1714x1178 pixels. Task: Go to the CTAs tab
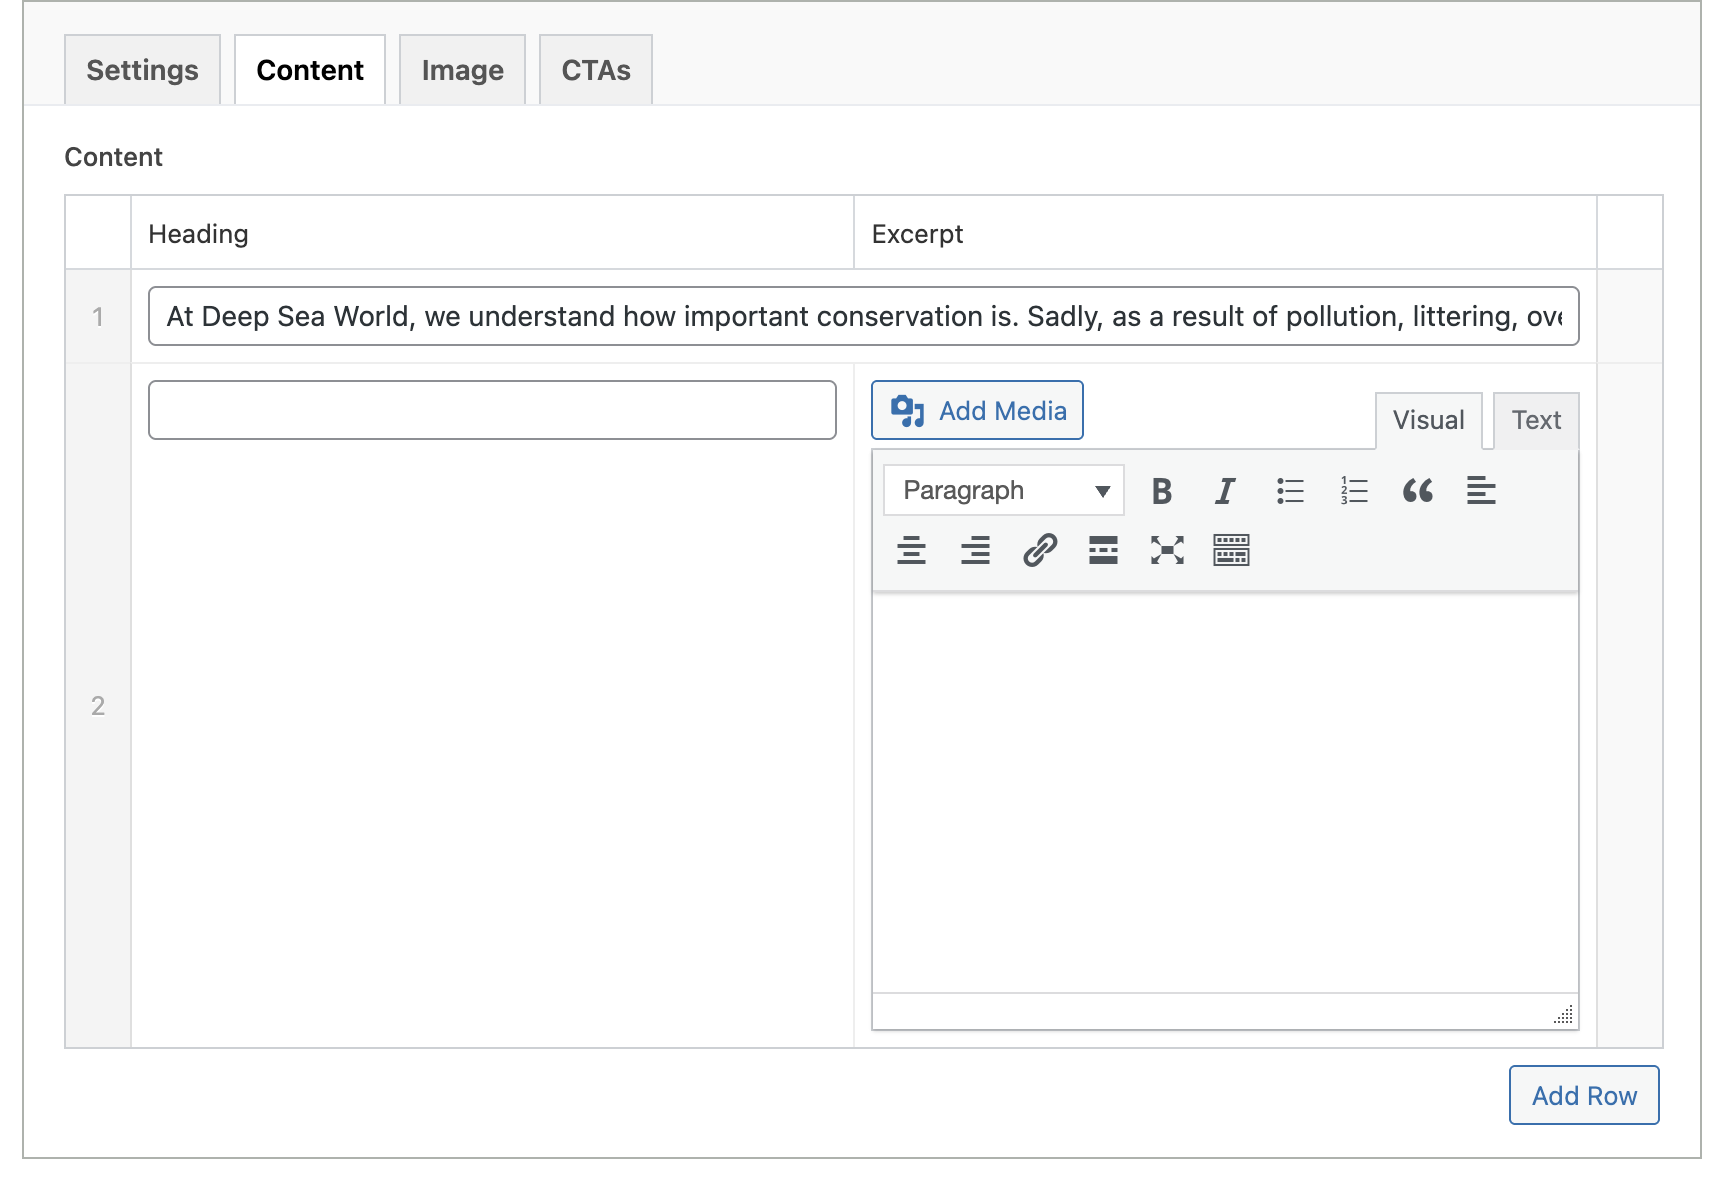596,70
